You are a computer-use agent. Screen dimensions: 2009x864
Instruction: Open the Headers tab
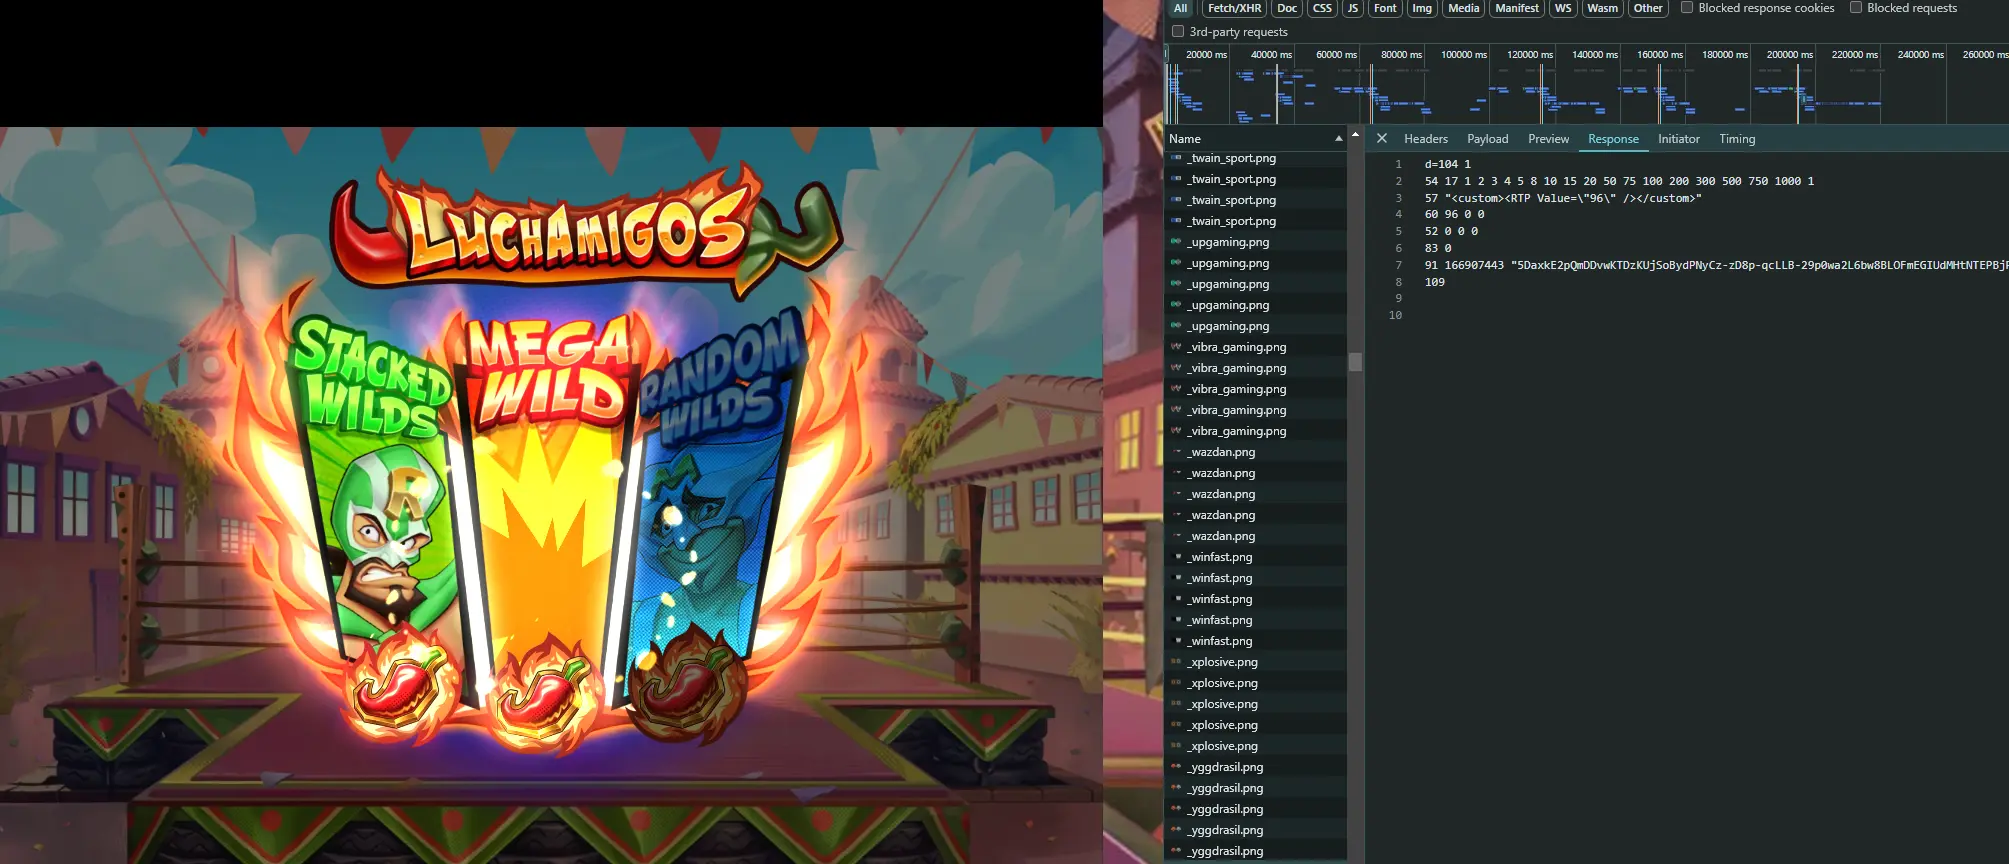tap(1425, 139)
